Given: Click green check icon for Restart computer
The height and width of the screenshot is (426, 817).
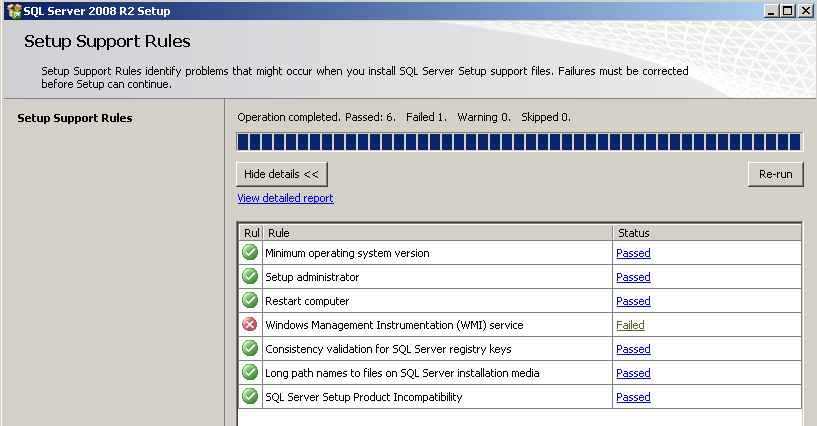Looking at the screenshot, I should click(250, 300).
